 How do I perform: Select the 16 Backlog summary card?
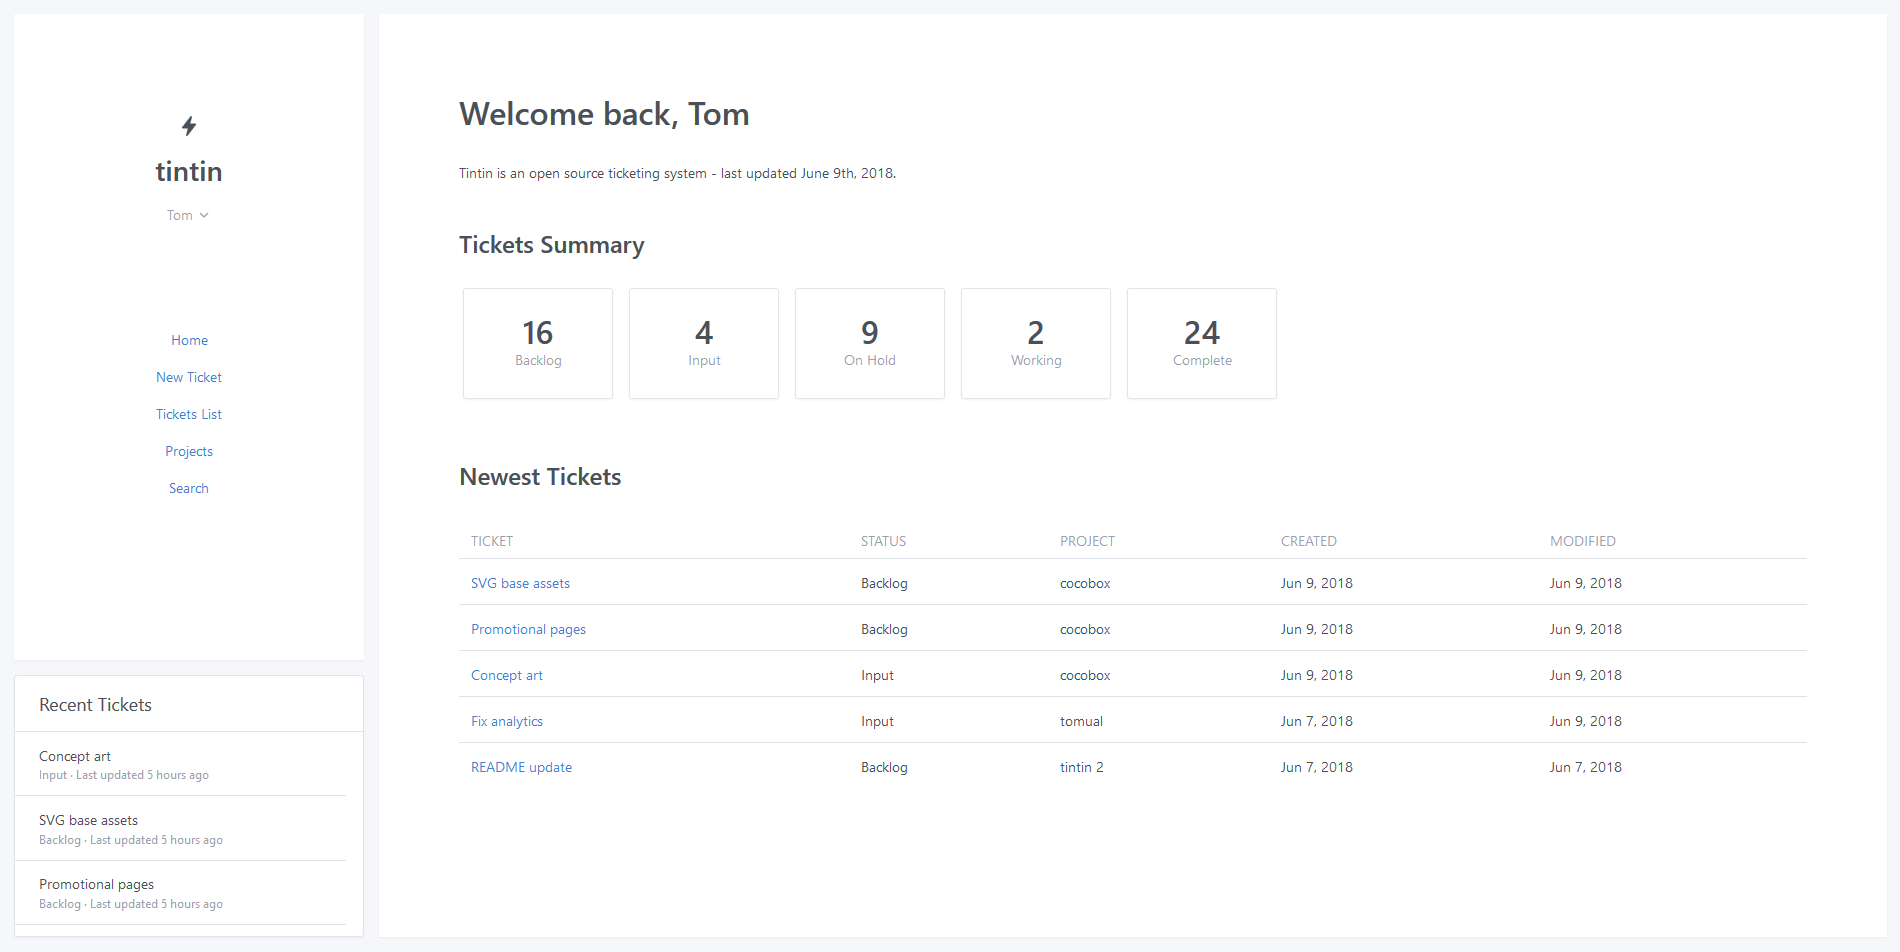538,343
